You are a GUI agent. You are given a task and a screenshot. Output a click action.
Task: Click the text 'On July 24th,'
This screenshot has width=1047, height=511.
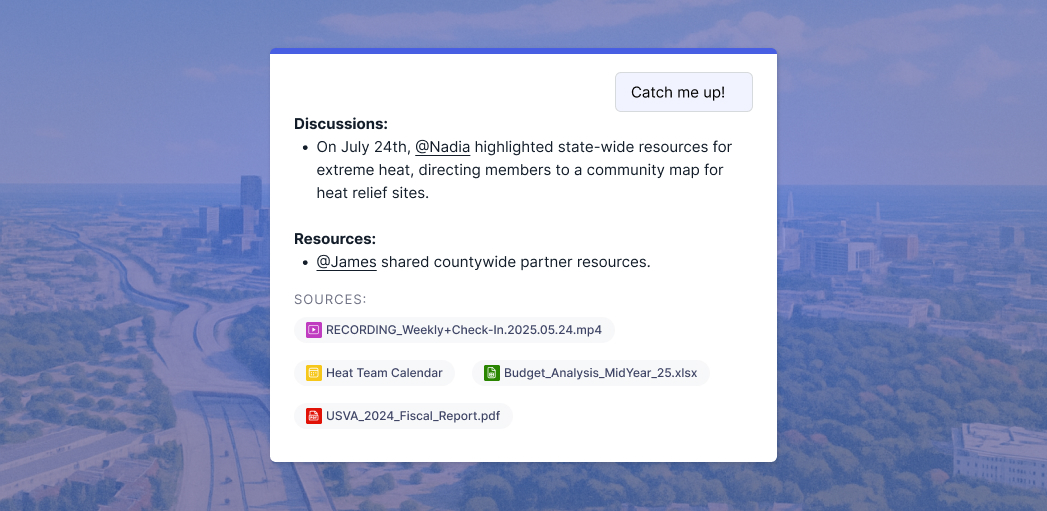[x=363, y=147]
